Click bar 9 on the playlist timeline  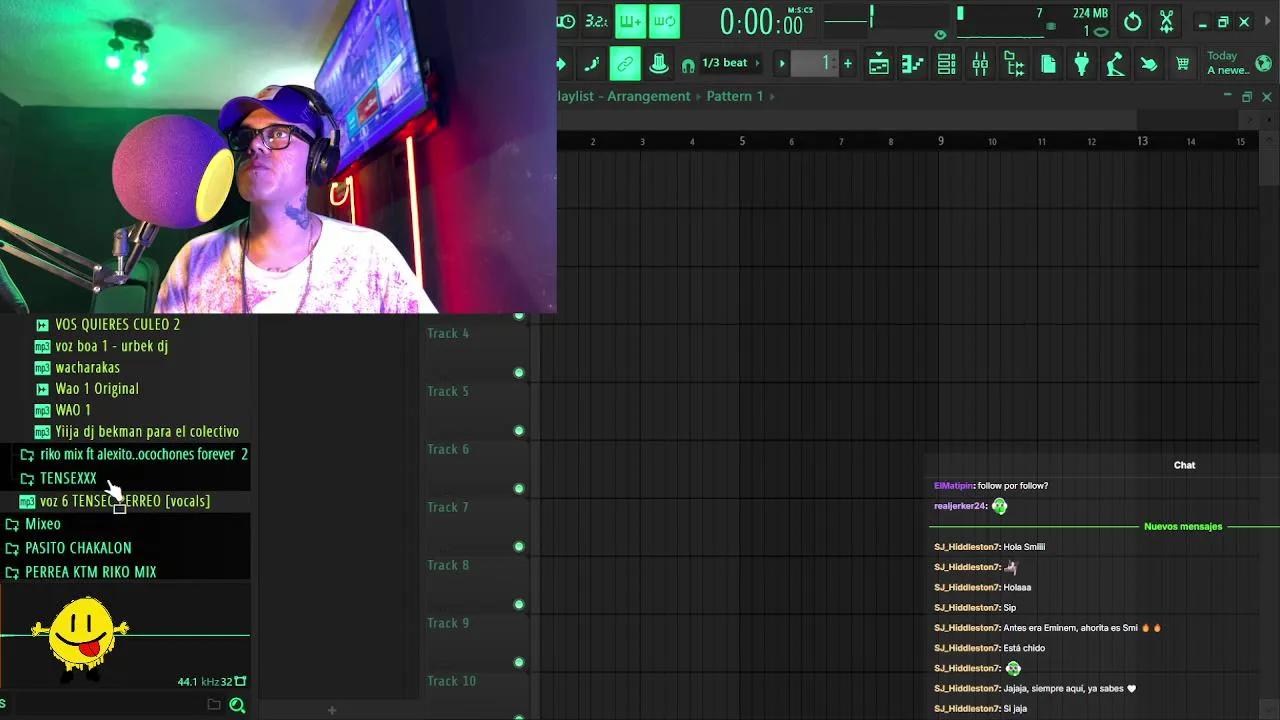click(x=940, y=141)
